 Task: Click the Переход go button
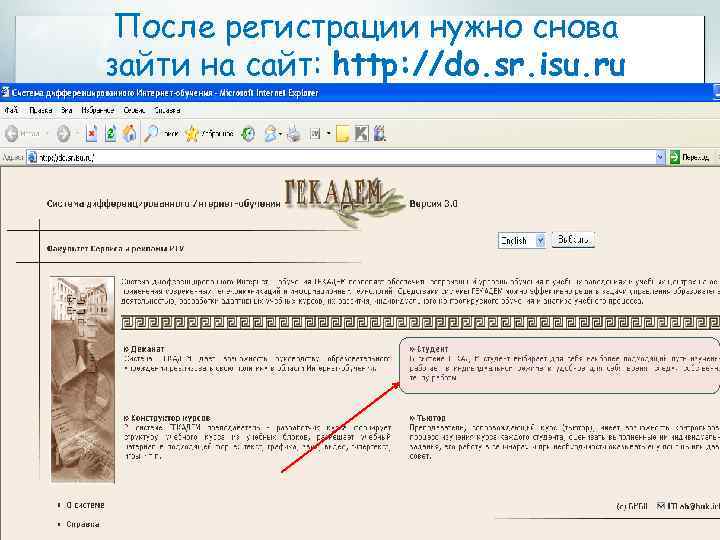coord(691,158)
